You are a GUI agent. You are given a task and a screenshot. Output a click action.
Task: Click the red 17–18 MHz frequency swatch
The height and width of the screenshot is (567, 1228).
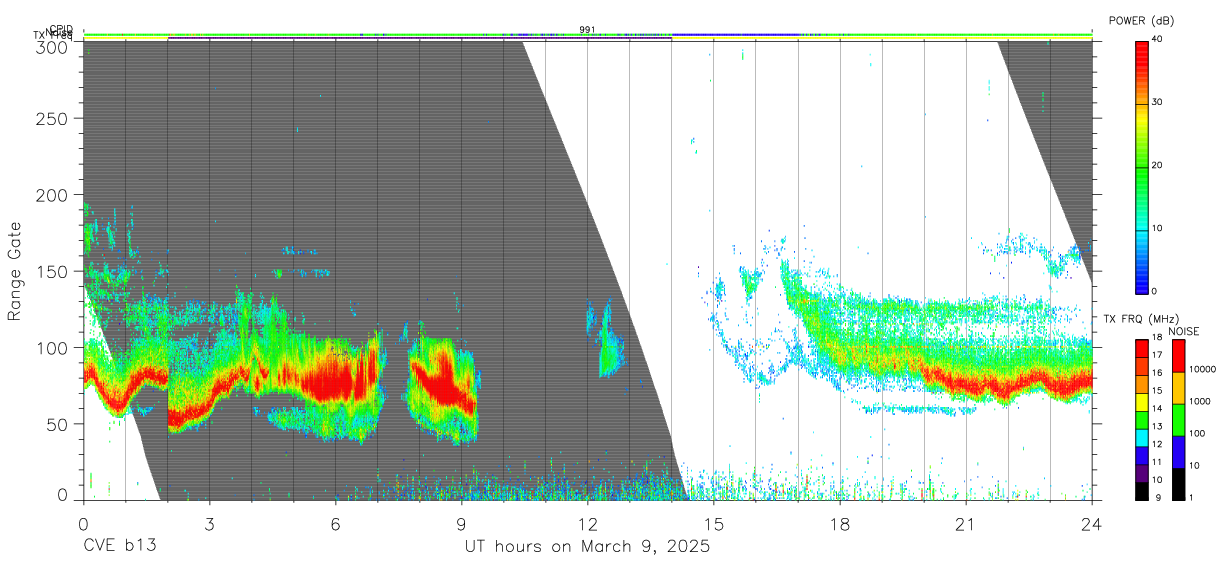(1141, 348)
